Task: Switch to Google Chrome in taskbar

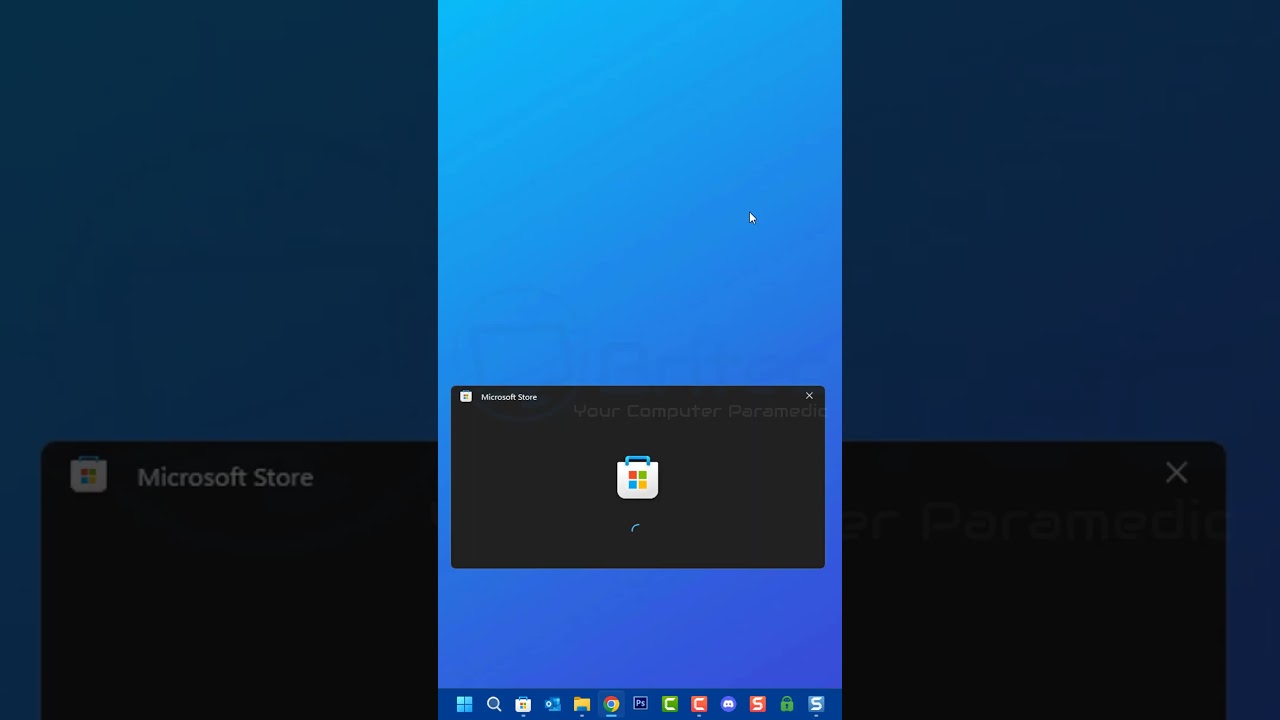Action: tap(611, 704)
